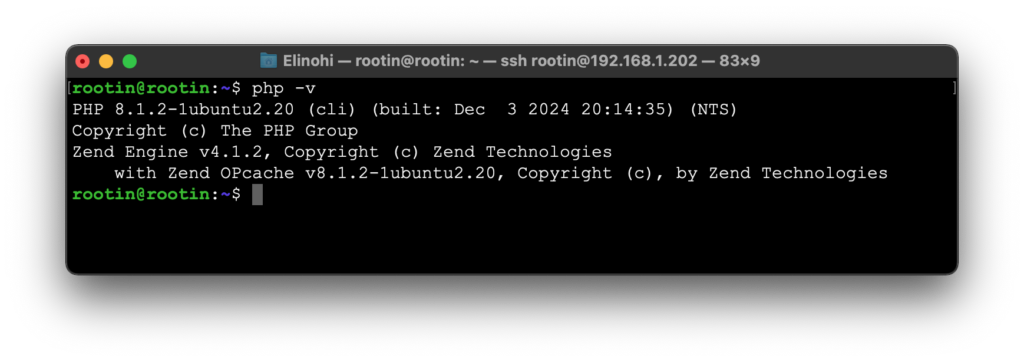Click the empty black area below the prompt
This screenshot has height=362, width=1024.
tap(511, 239)
